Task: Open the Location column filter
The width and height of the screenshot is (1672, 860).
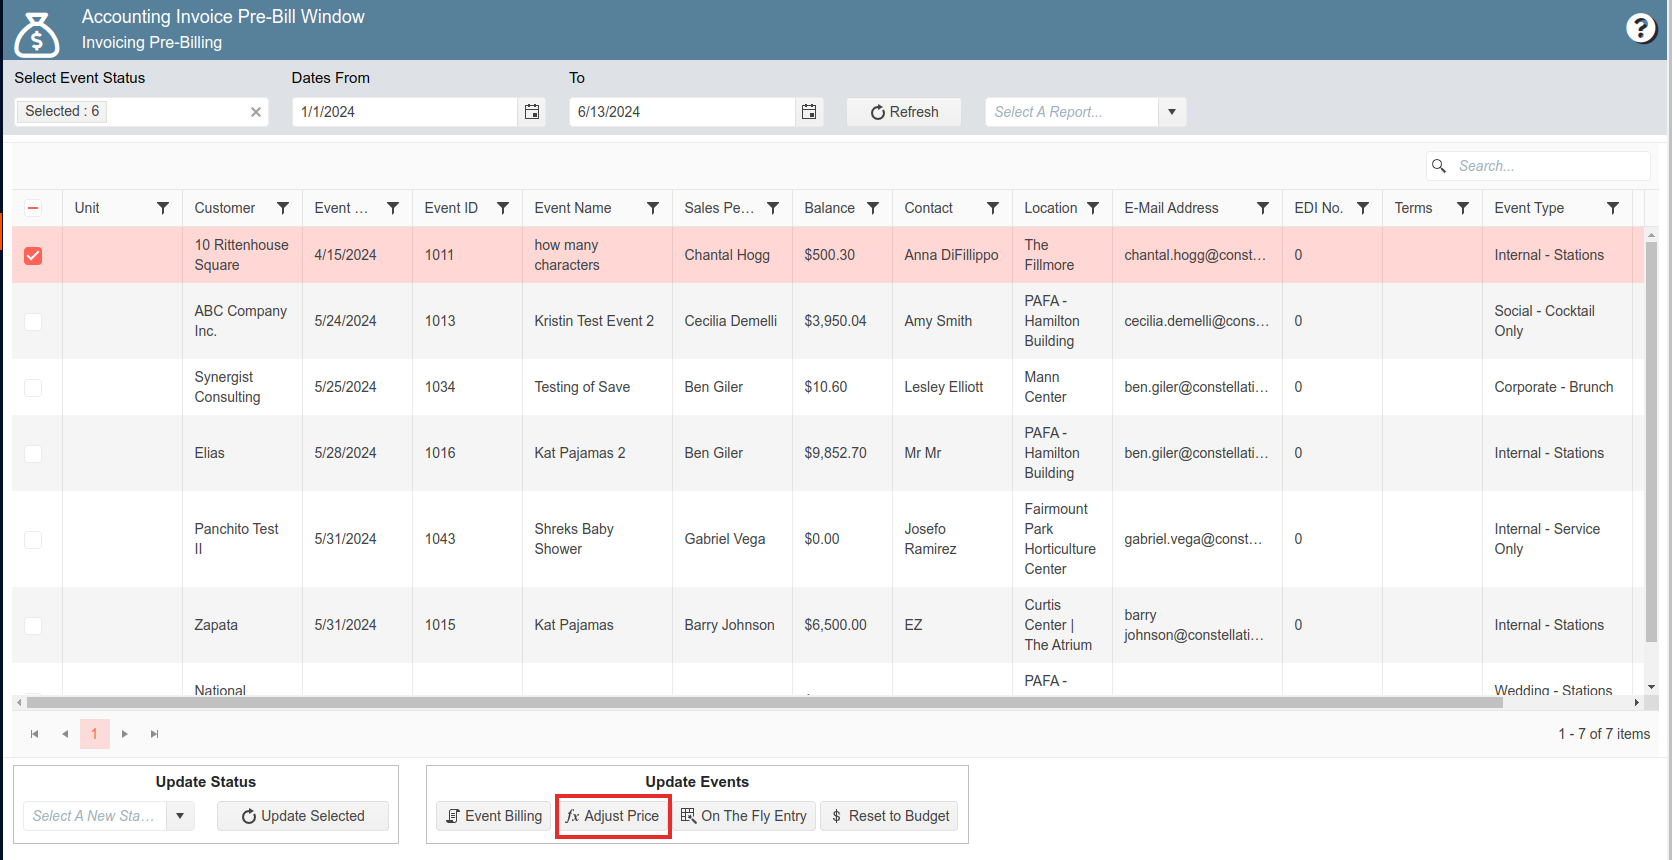Action: 1093,208
